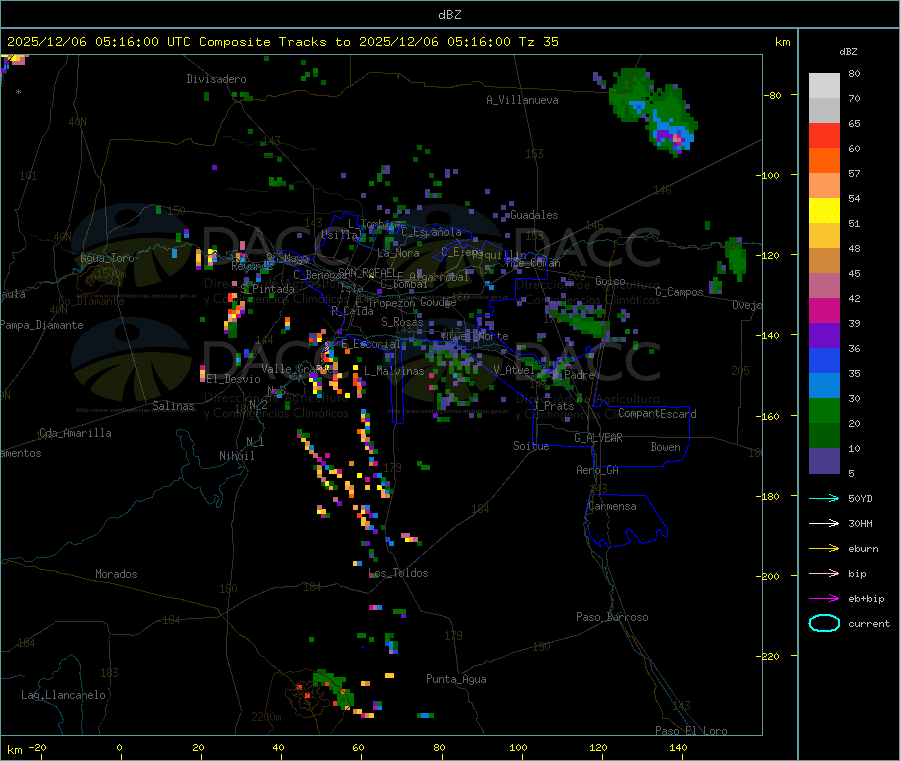Click the cyan 50YD arrow legend icon
The image size is (900, 761).
click(824, 498)
